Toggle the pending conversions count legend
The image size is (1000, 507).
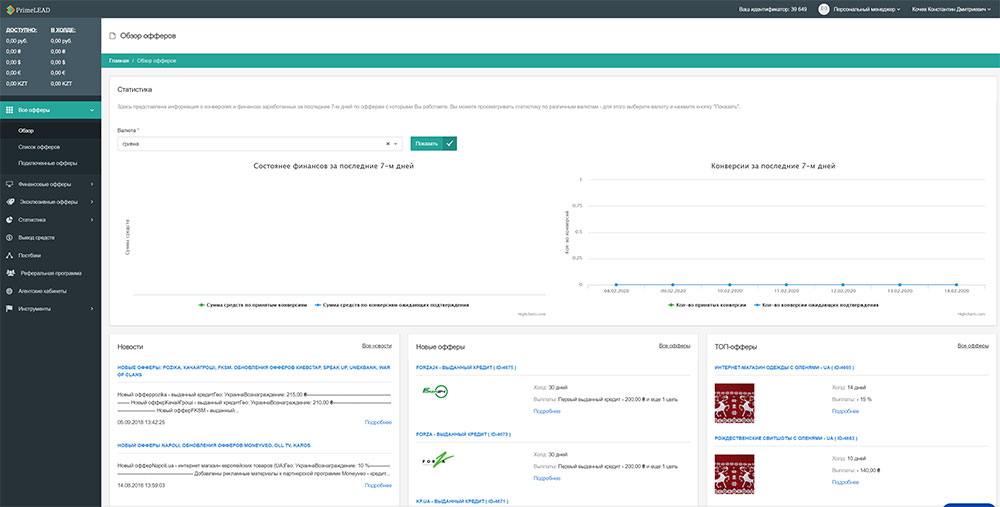tap(816, 305)
